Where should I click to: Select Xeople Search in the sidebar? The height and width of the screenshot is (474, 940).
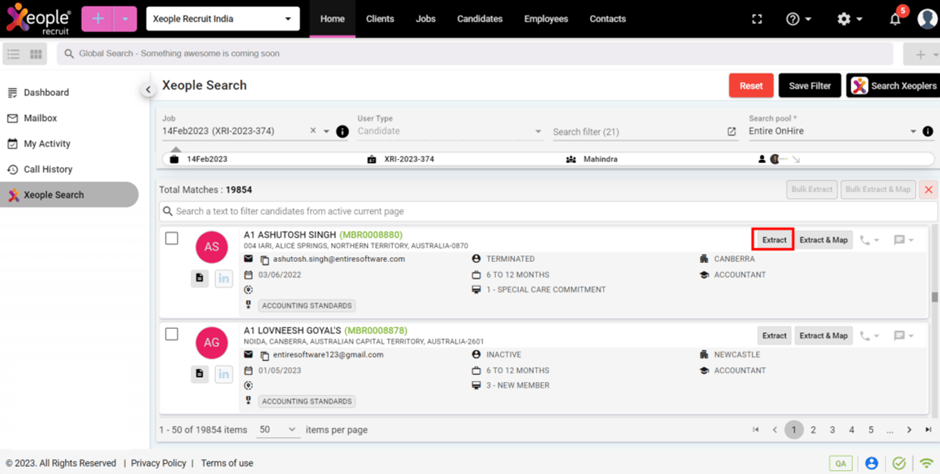pos(69,195)
